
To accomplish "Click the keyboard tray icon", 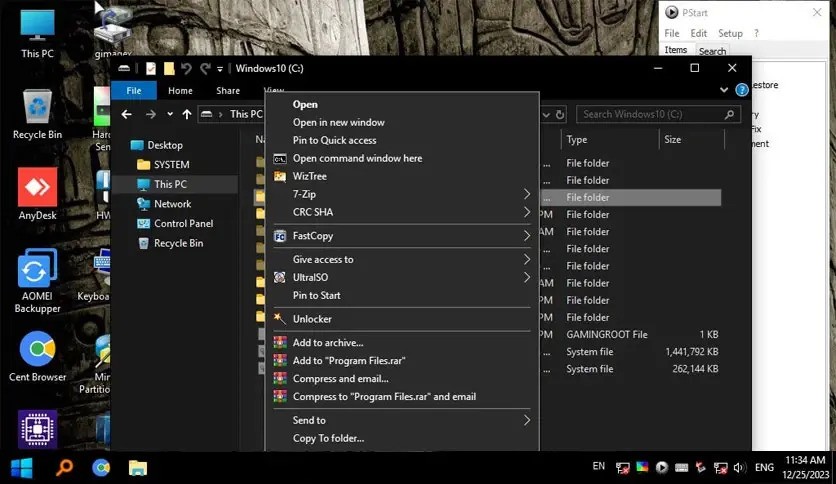I will 681,467.
